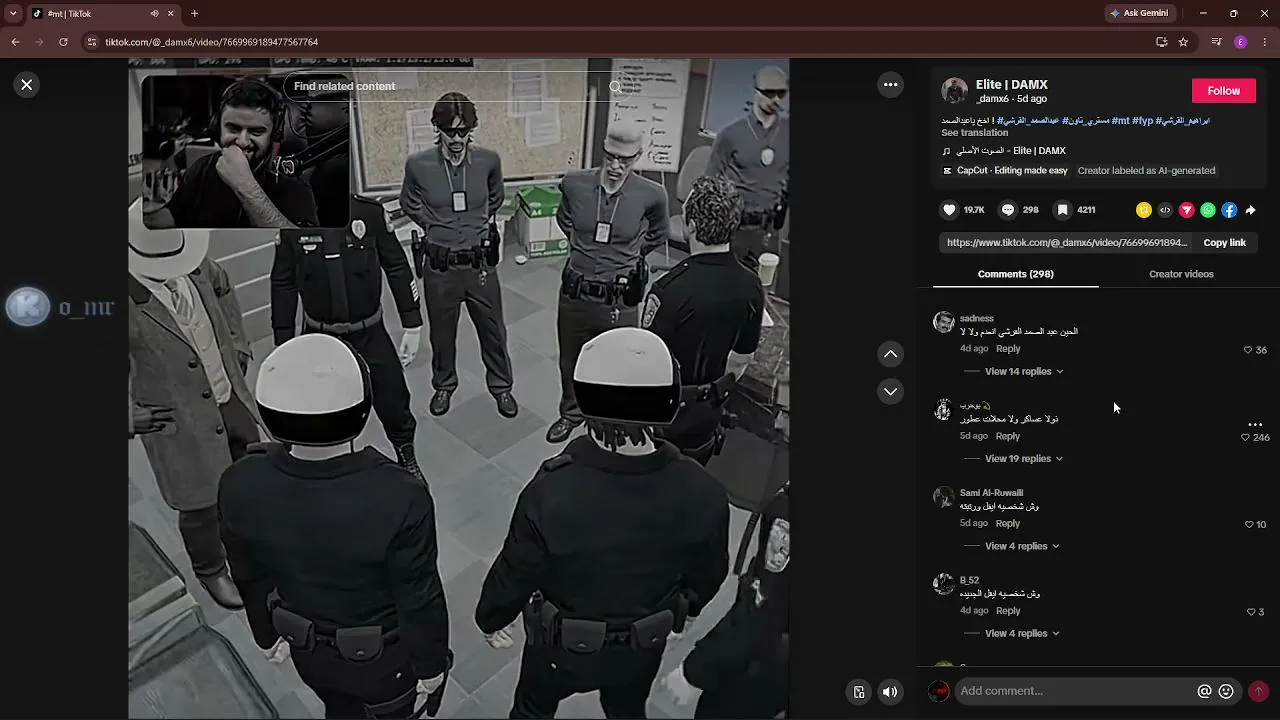Mute the tab via its speaker icon
1280x720 pixels.
click(154, 13)
